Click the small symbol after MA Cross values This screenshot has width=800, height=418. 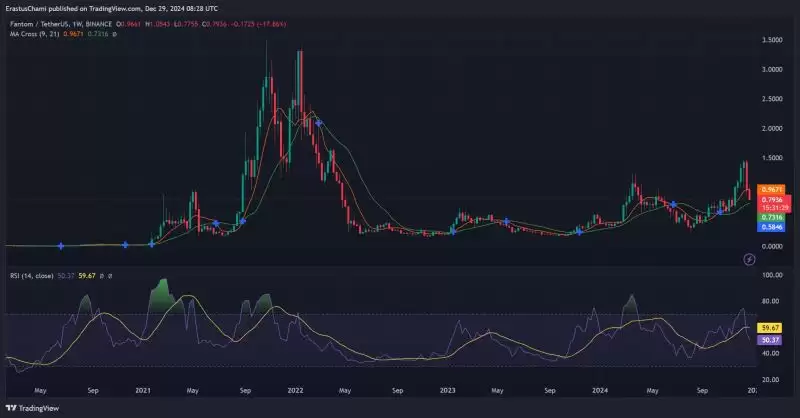click(114, 34)
